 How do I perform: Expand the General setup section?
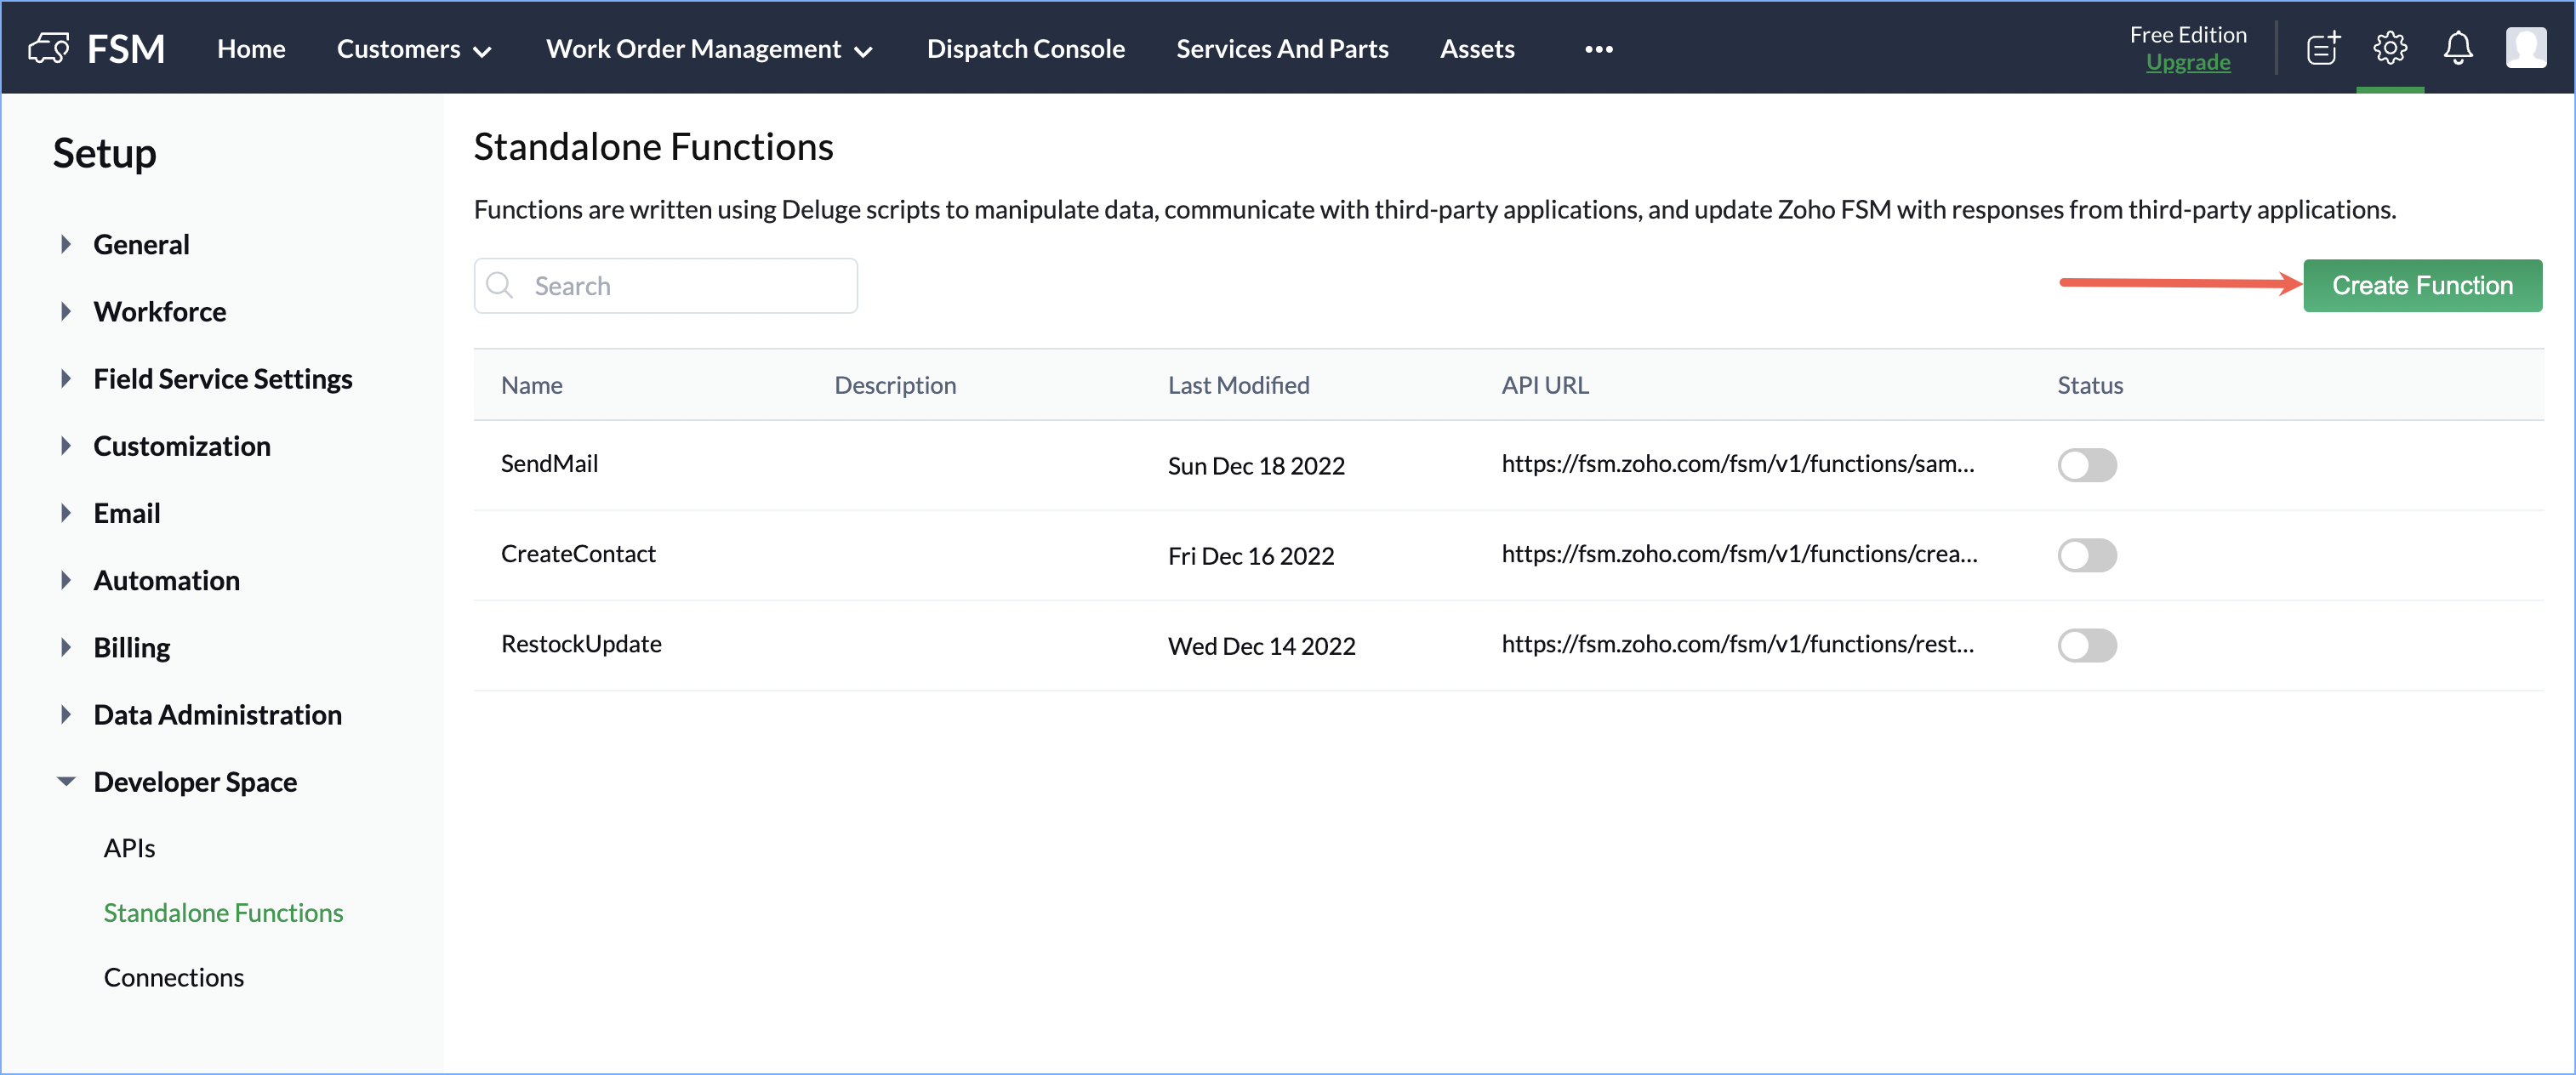pyautogui.click(x=66, y=244)
